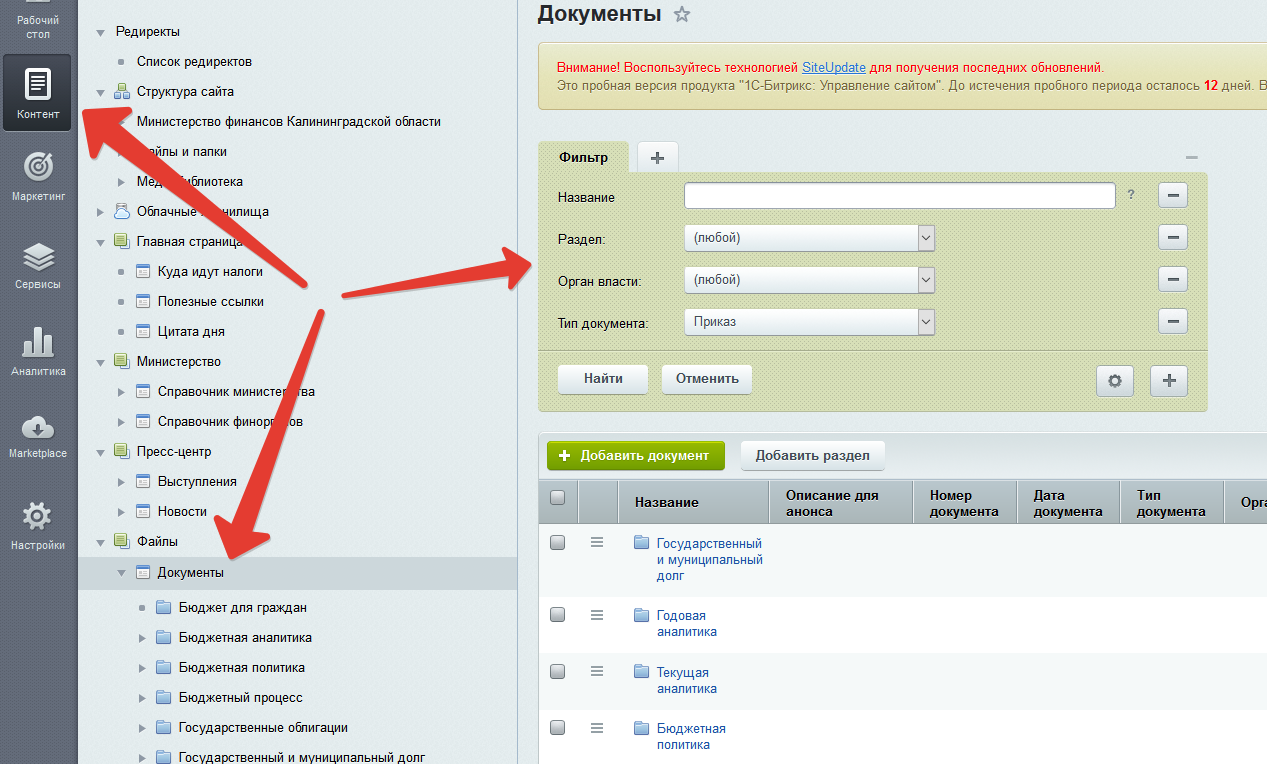The width and height of the screenshot is (1267, 764).
Task: Open filter settings gear button
Action: click(1115, 380)
